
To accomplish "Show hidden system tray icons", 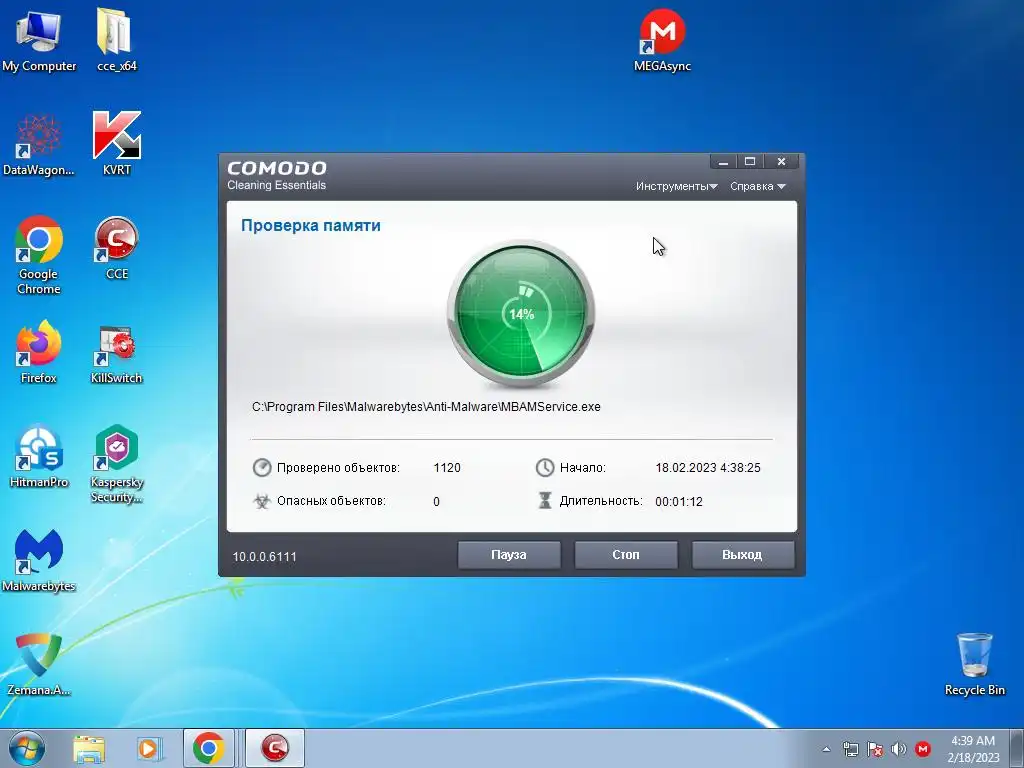I will click(x=826, y=749).
